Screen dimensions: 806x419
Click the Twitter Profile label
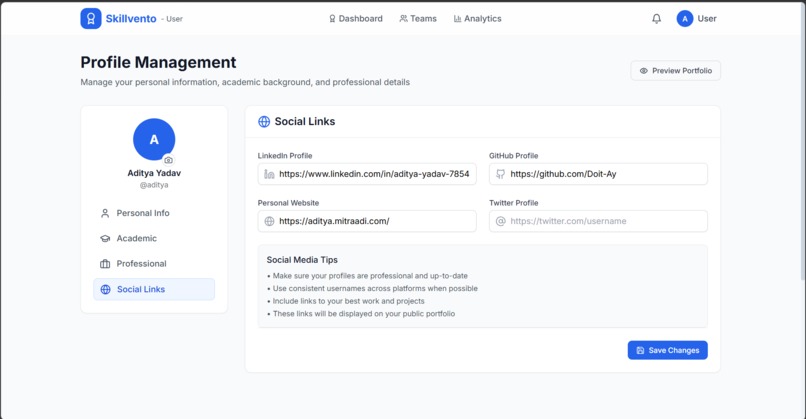coord(514,203)
